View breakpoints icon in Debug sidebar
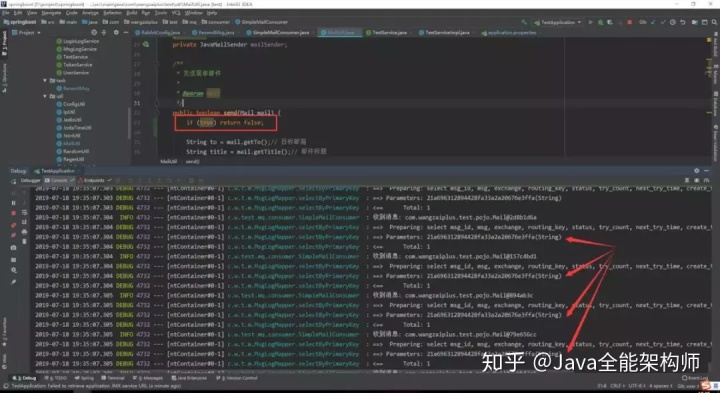The height and width of the screenshot is (393, 720). (x=13, y=225)
